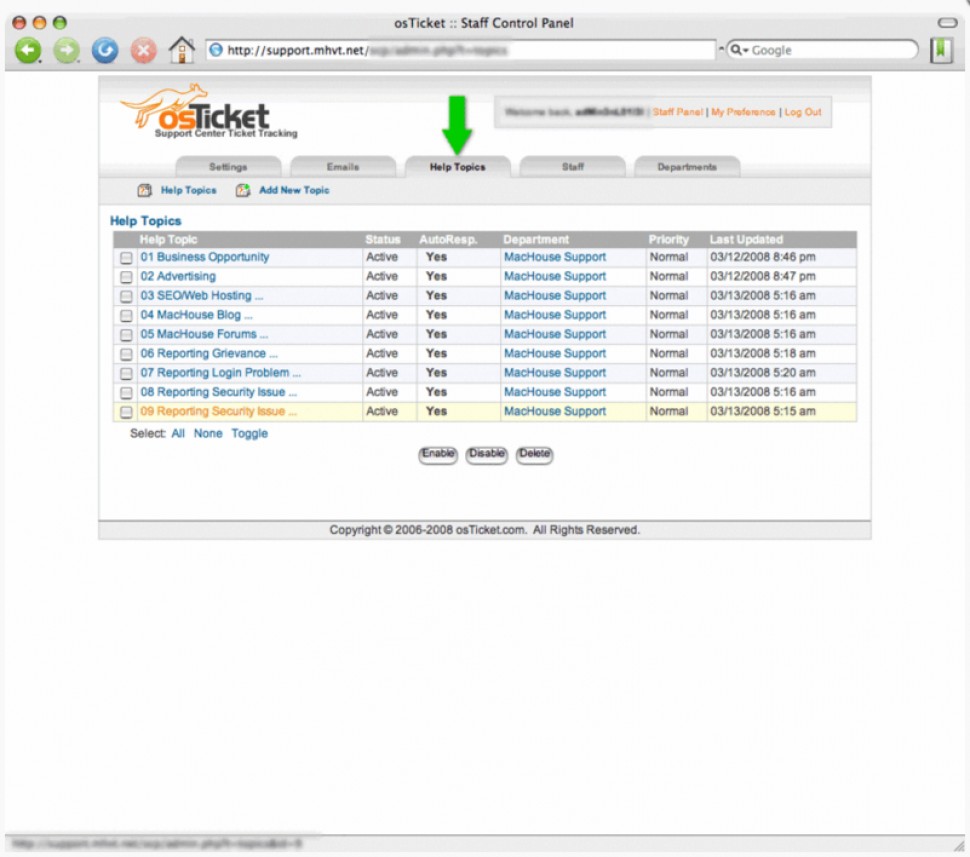This screenshot has width=970, height=857.
Task: Click the browser Forward arrow button
Action: [x=67, y=50]
